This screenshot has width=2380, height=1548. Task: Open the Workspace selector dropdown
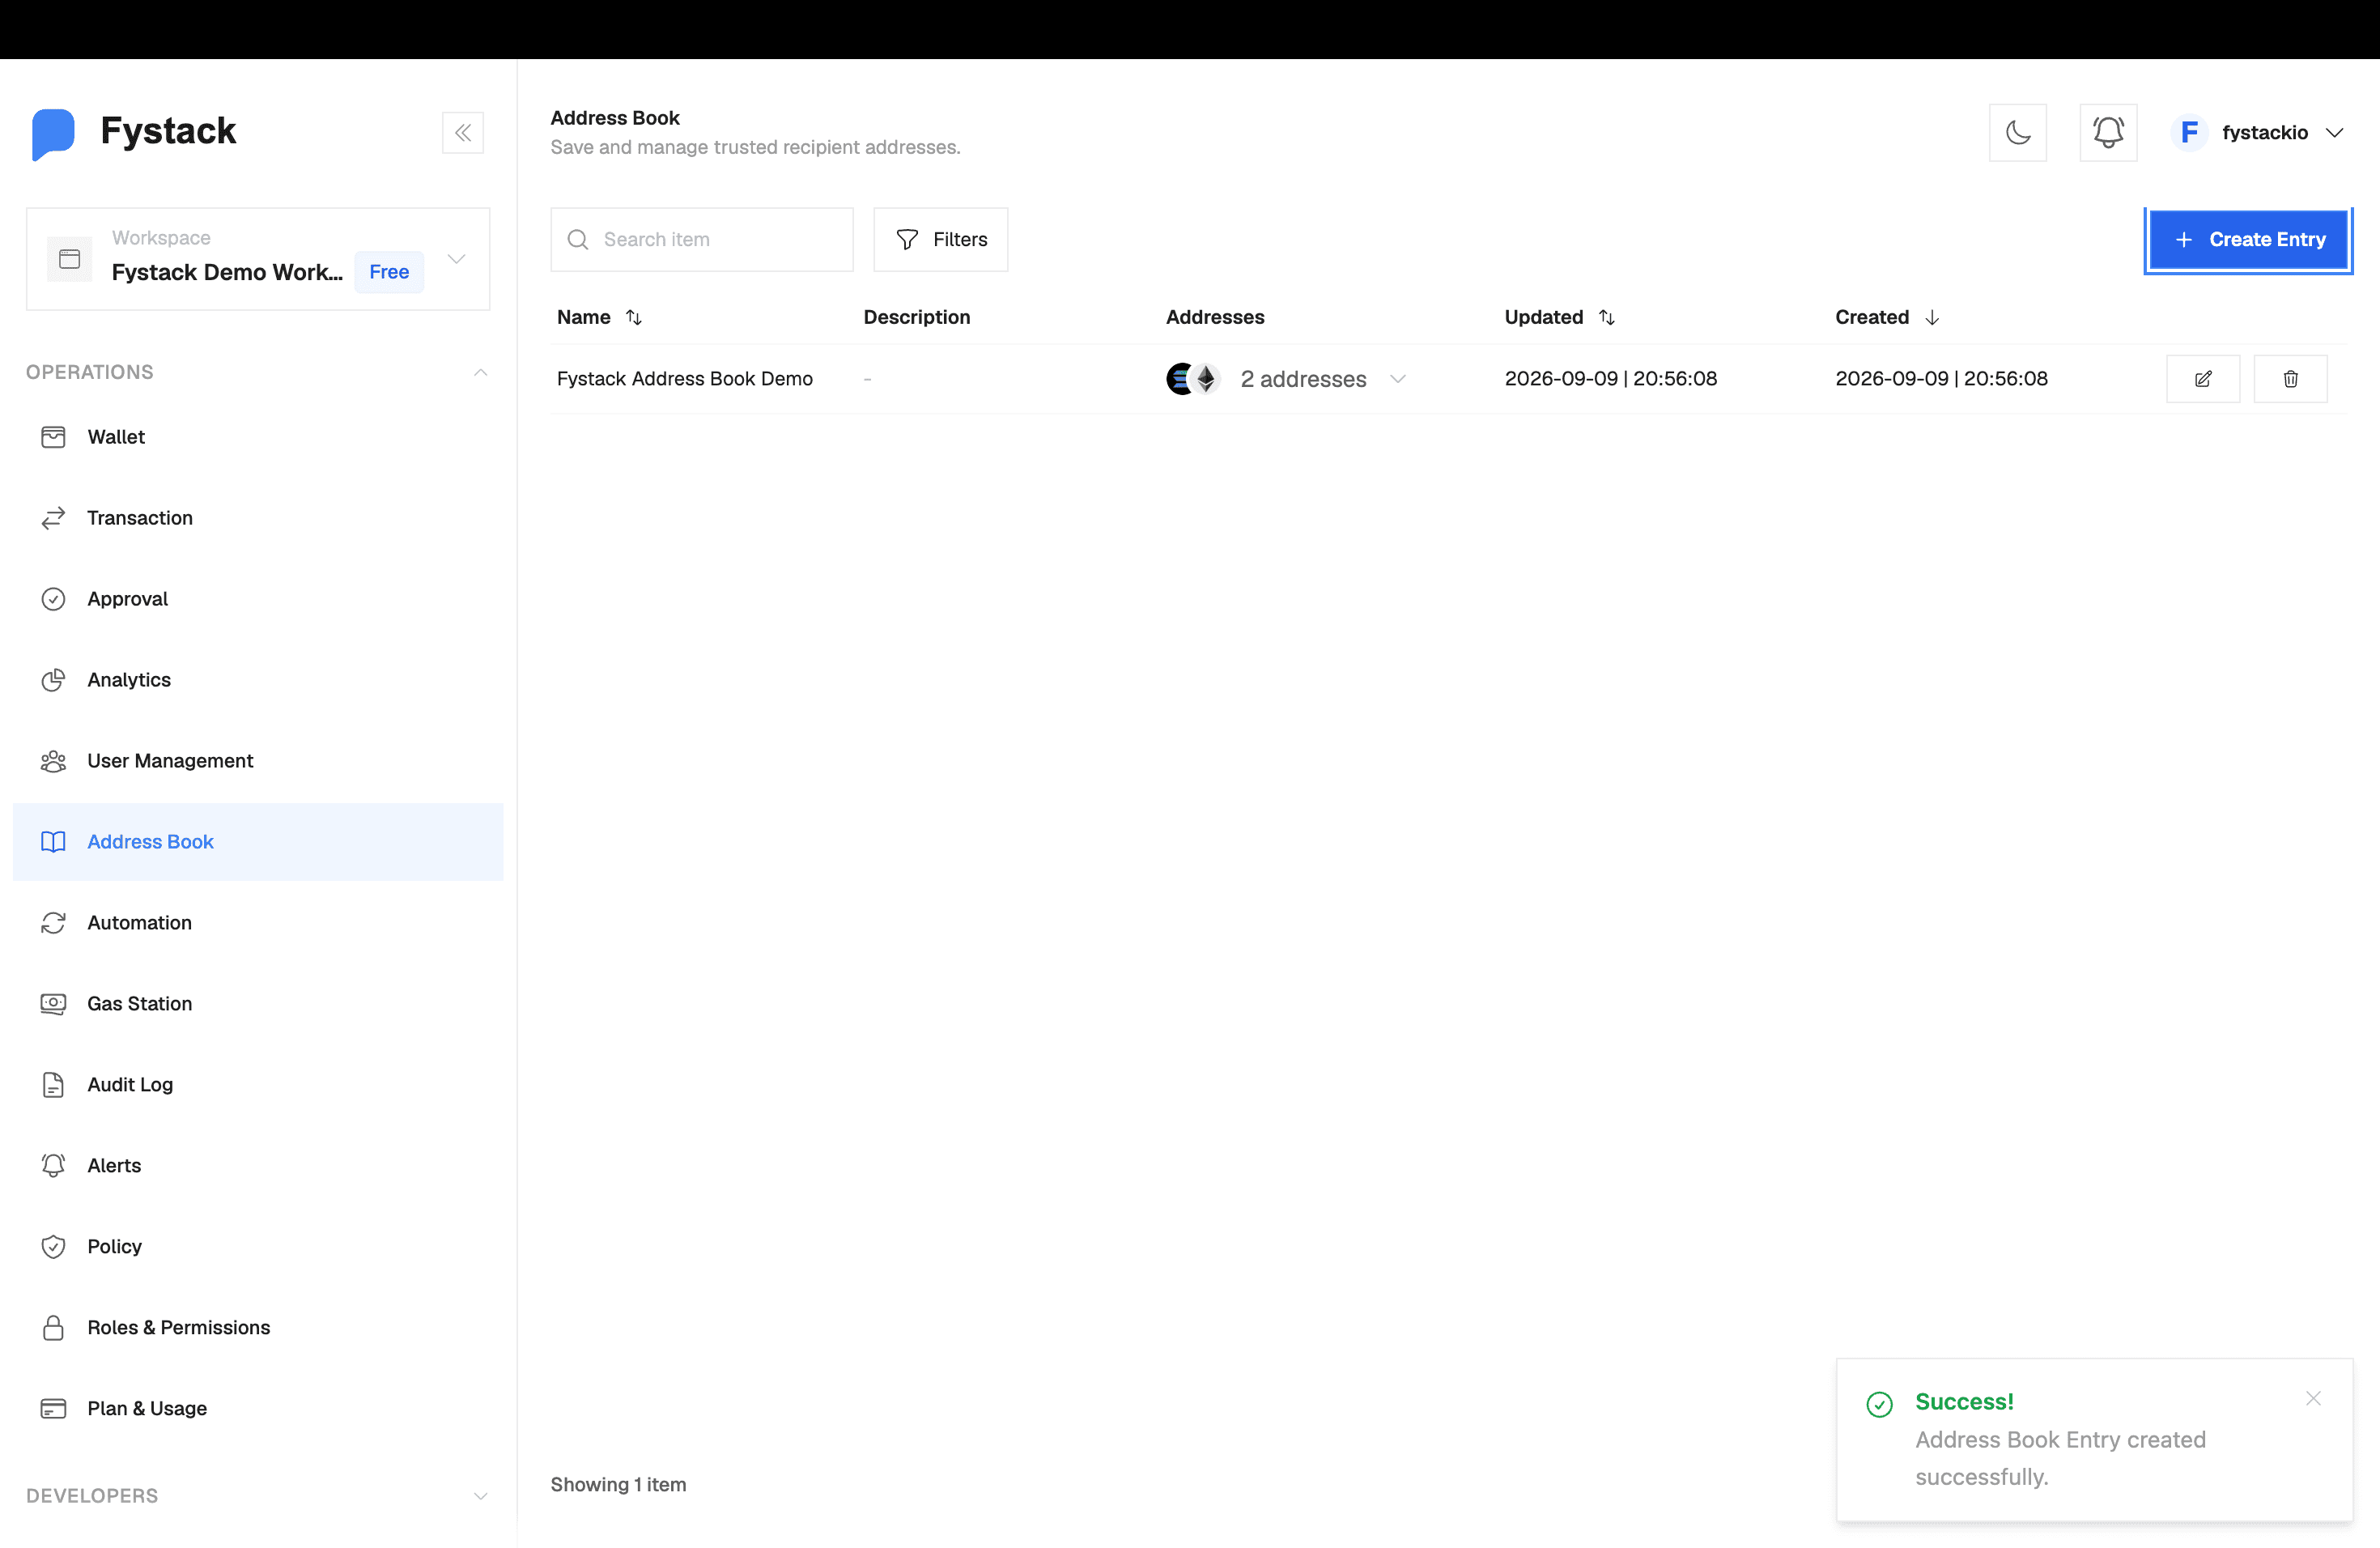(x=258, y=259)
